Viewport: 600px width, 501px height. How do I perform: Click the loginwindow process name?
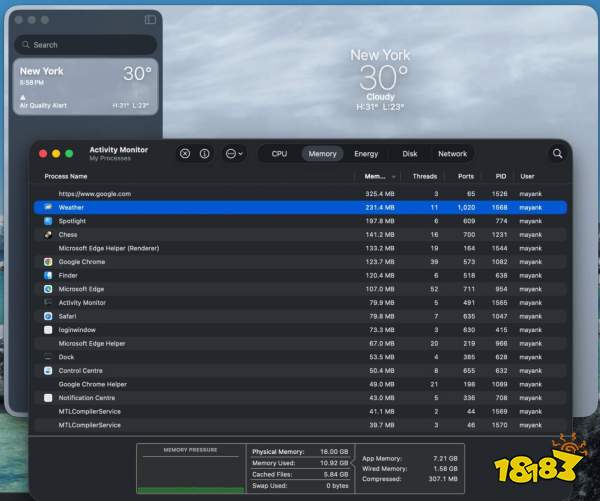[77, 330]
